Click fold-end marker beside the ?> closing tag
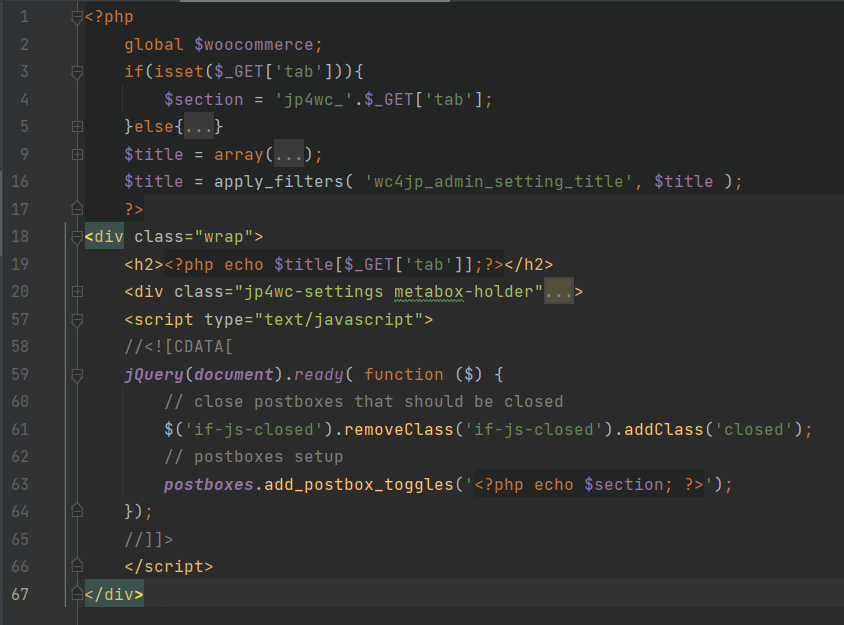The height and width of the screenshot is (625, 844). tap(77, 209)
